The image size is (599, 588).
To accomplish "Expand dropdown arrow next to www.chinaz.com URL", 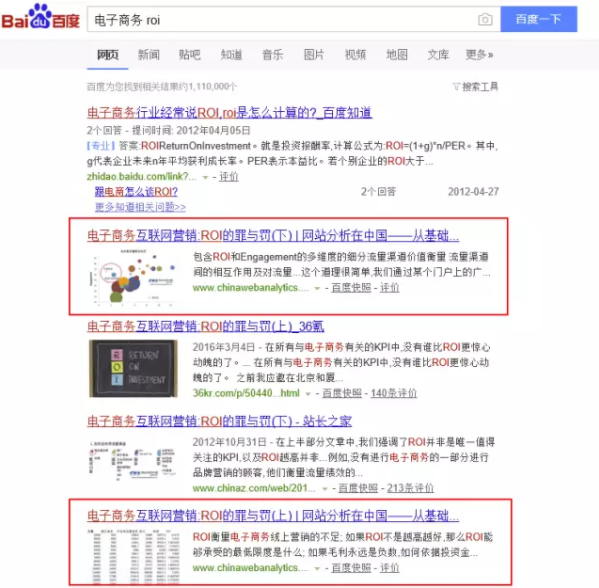I will 325,489.
